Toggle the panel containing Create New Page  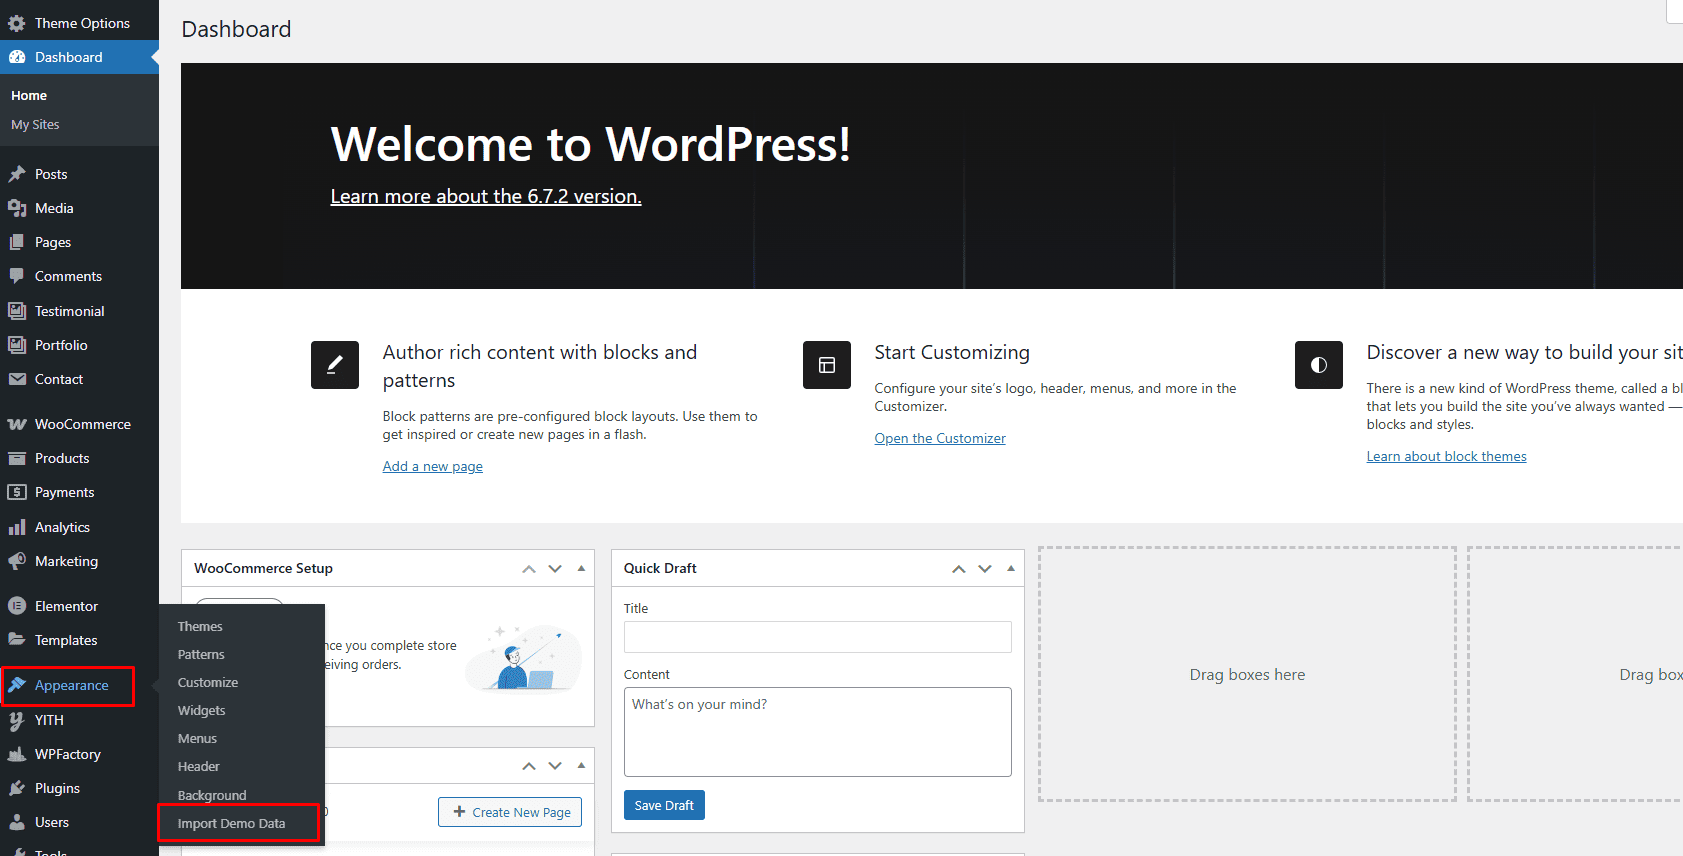click(x=581, y=766)
